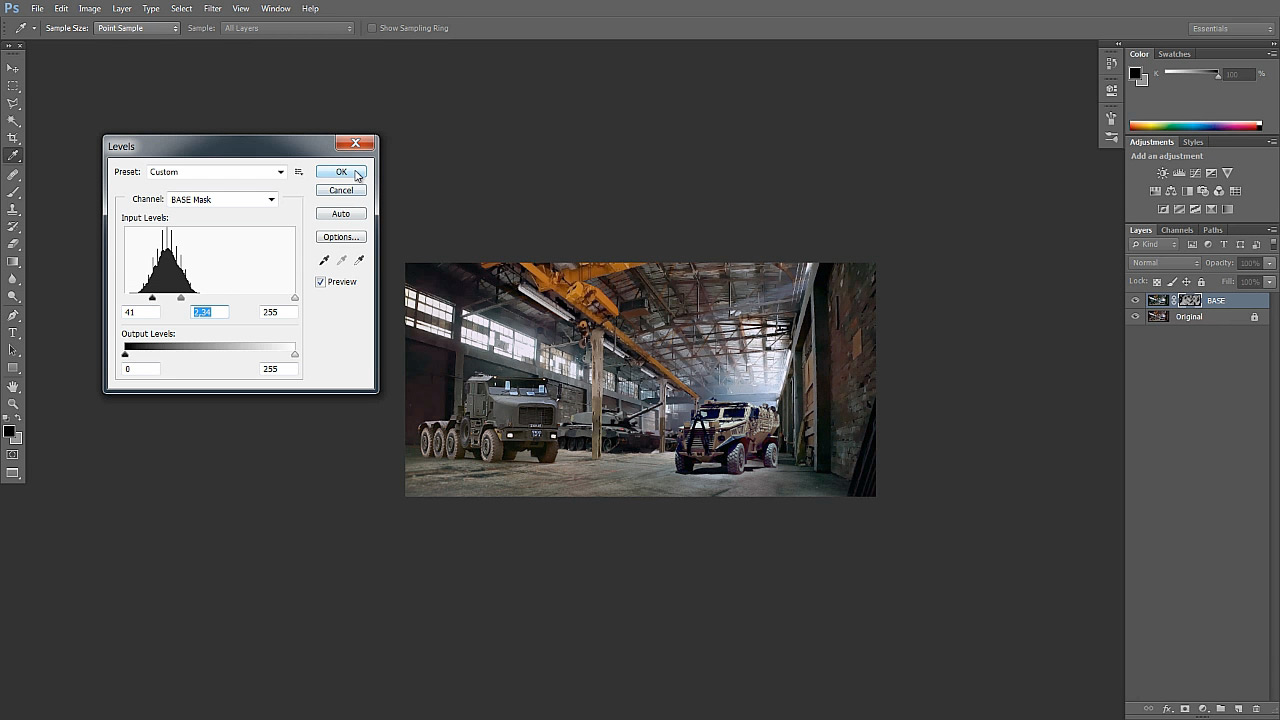This screenshot has height=720, width=1280.
Task: Select the Type tool
Action: 13,332
